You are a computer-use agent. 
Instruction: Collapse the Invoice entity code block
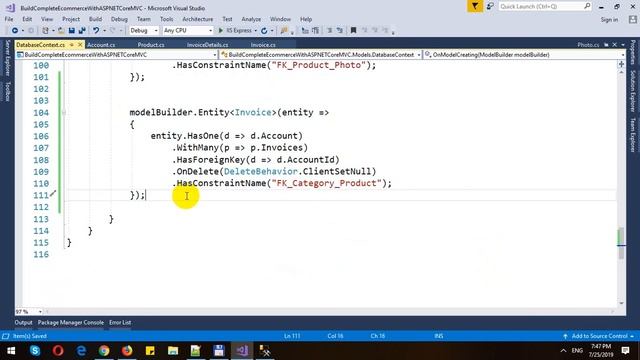64,113
